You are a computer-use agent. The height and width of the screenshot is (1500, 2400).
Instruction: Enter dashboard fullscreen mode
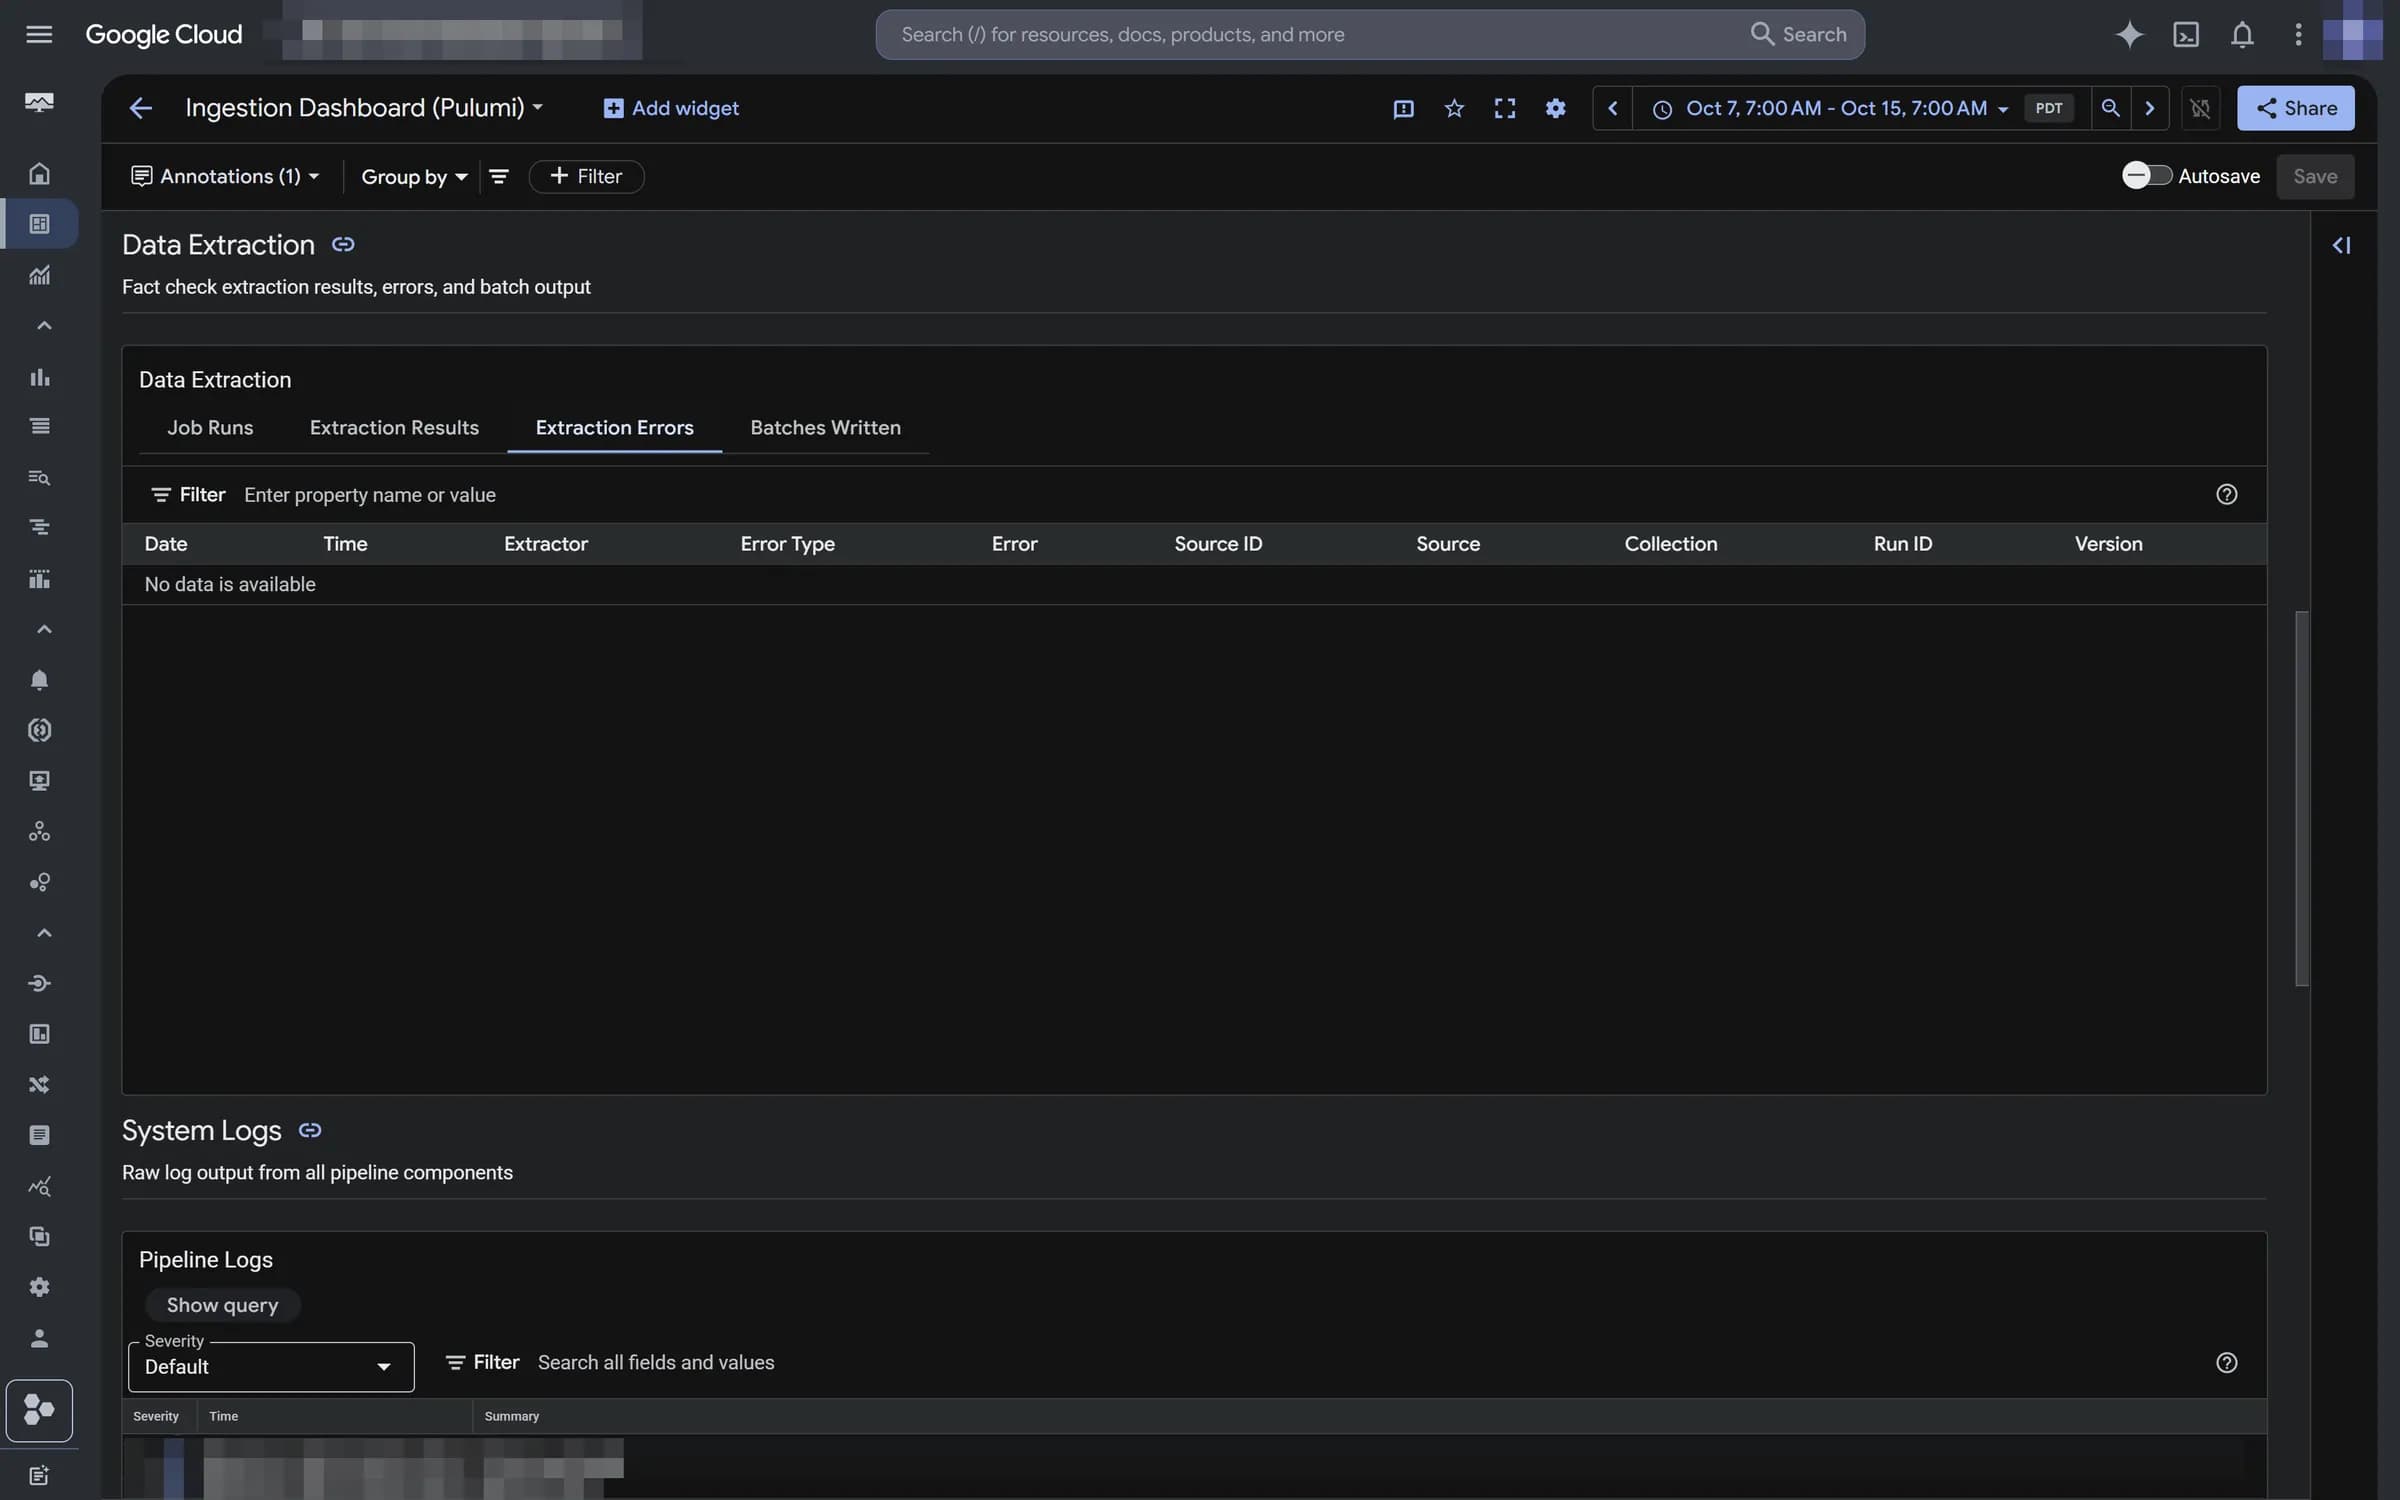click(1504, 108)
